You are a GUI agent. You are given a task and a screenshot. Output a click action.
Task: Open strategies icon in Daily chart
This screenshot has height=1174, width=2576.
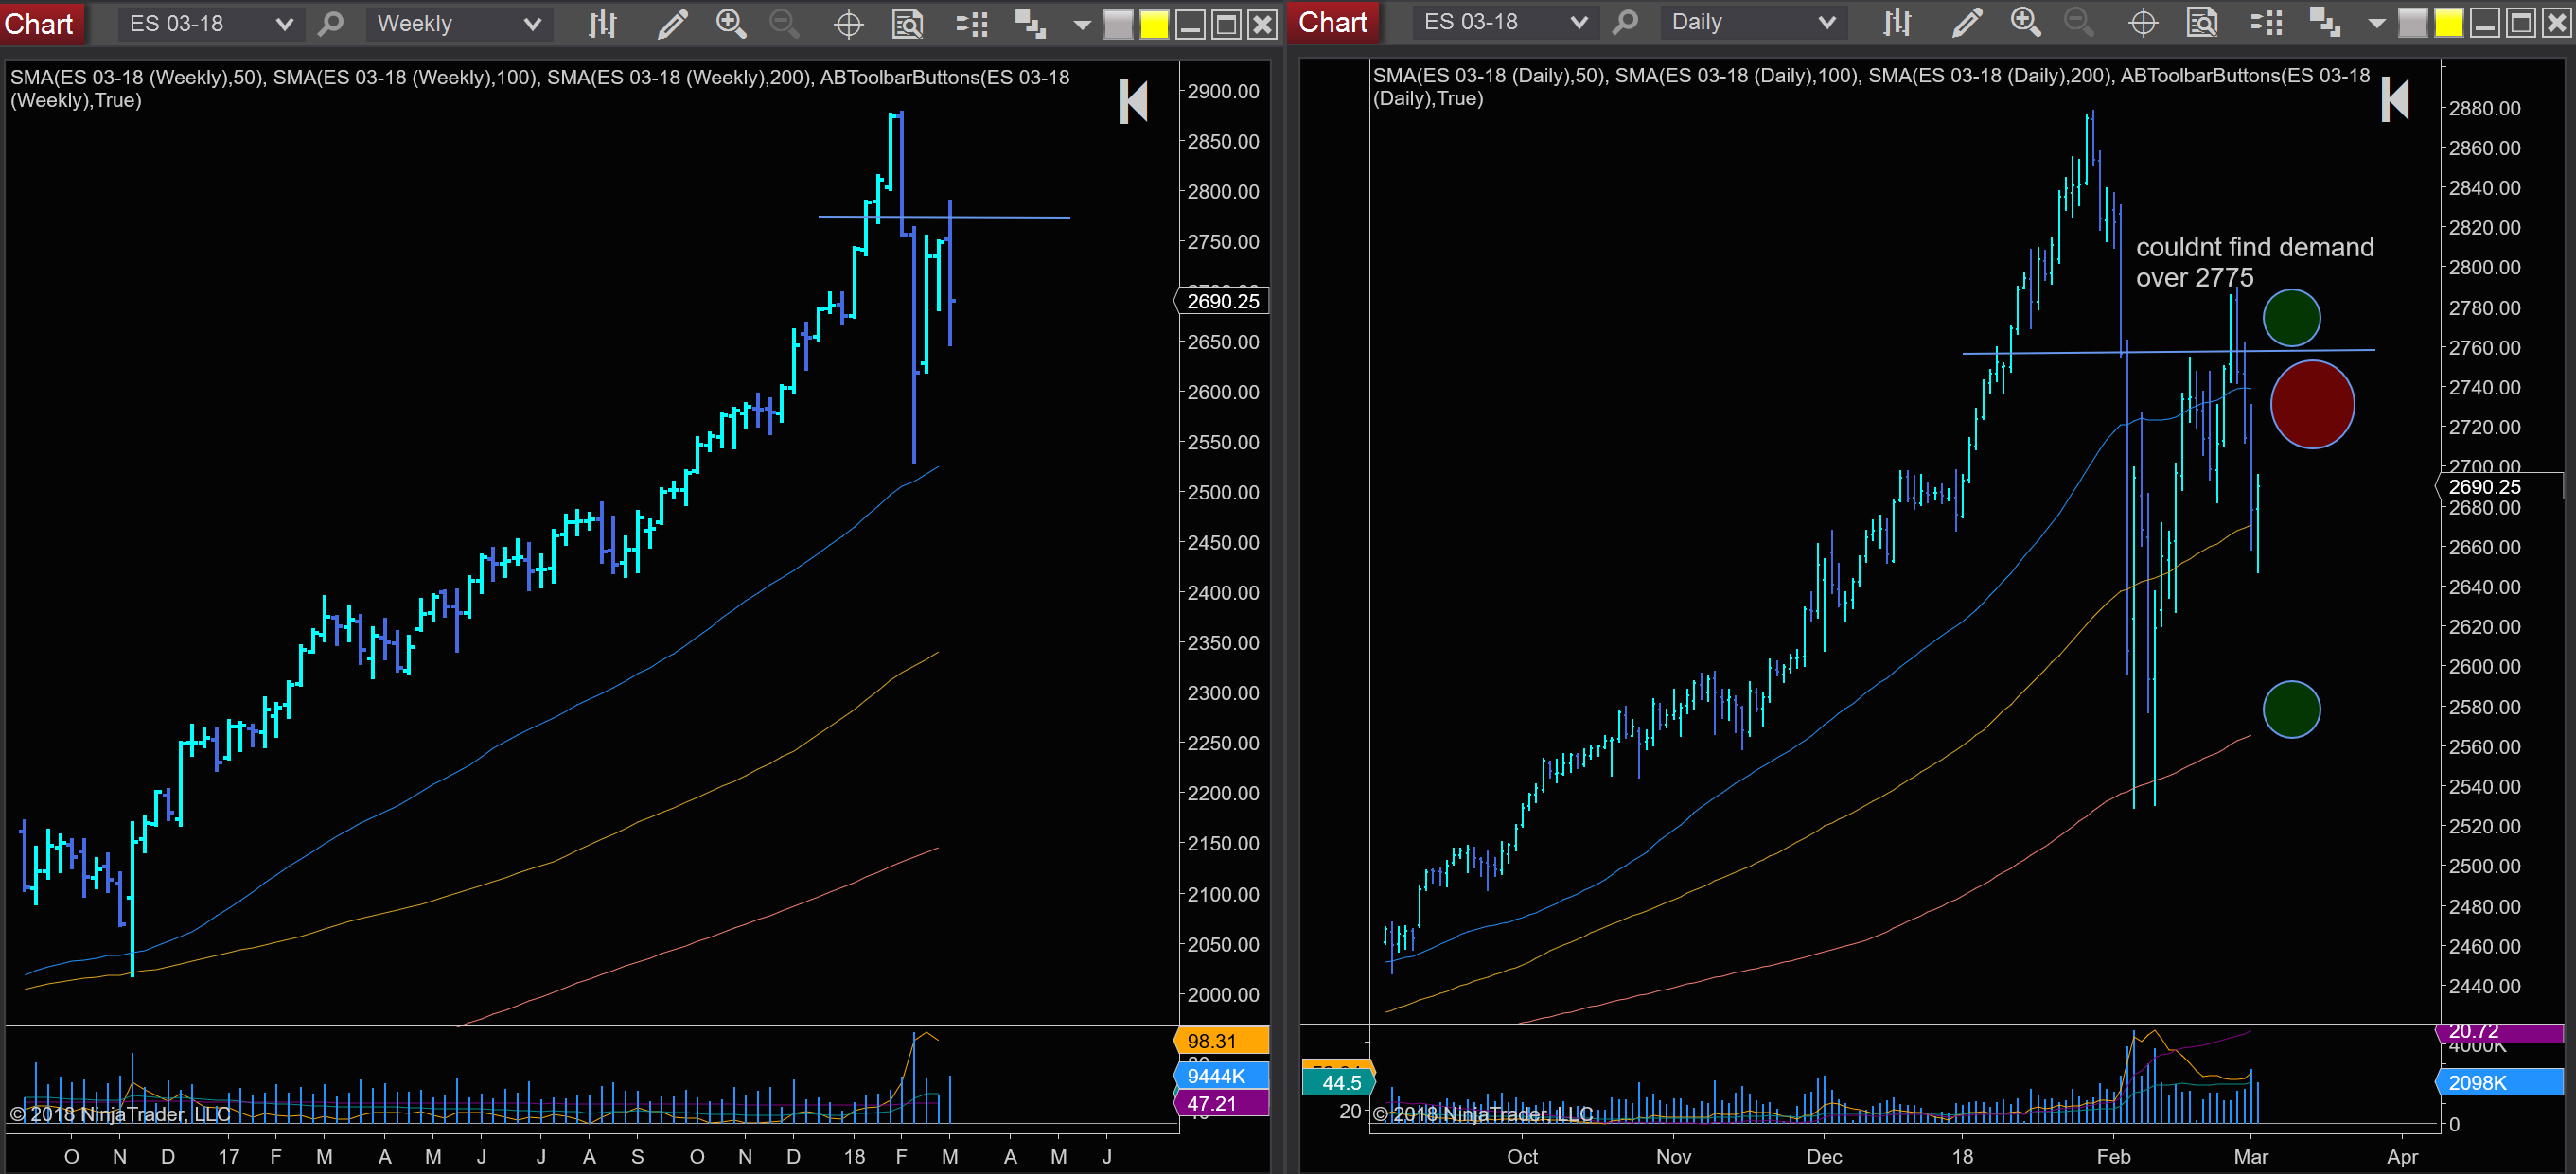(2325, 22)
